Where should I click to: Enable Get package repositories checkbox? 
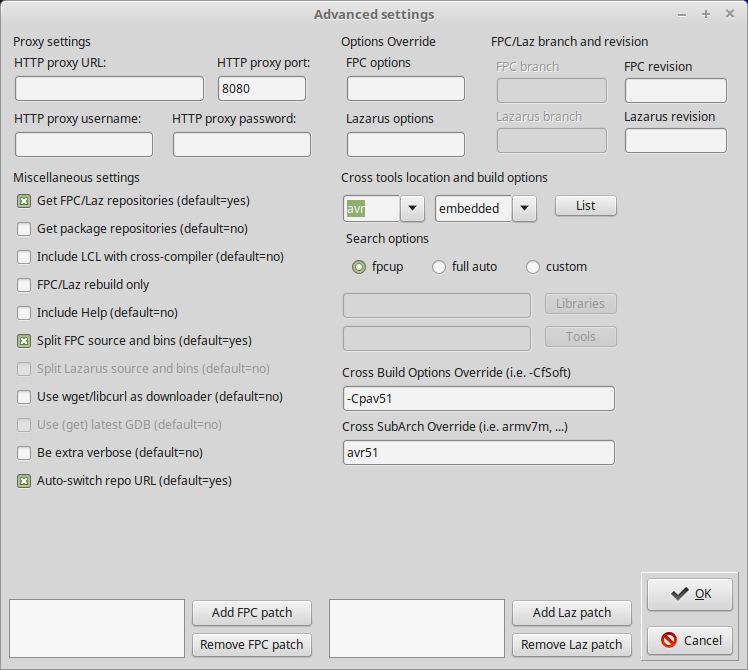click(x=24, y=228)
